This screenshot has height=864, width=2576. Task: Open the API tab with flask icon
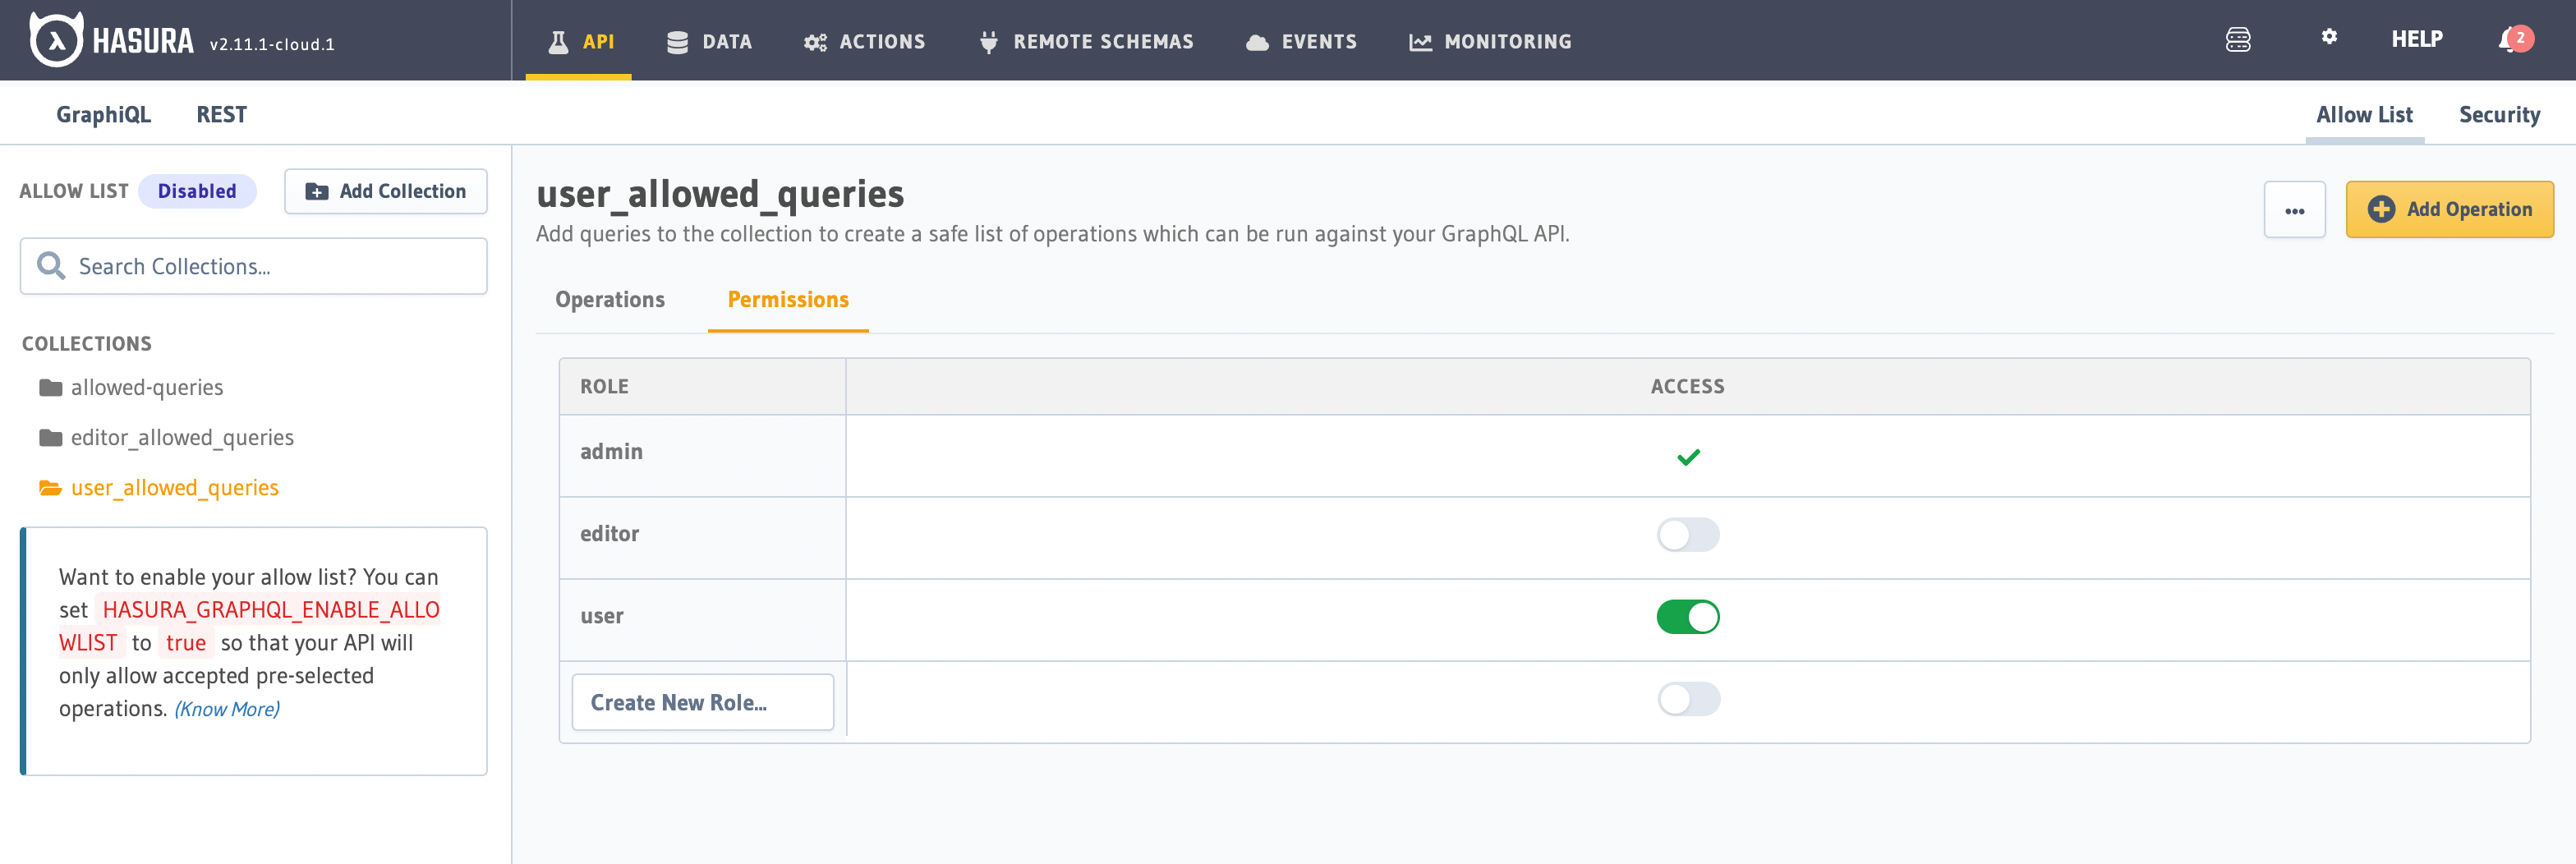[578, 41]
